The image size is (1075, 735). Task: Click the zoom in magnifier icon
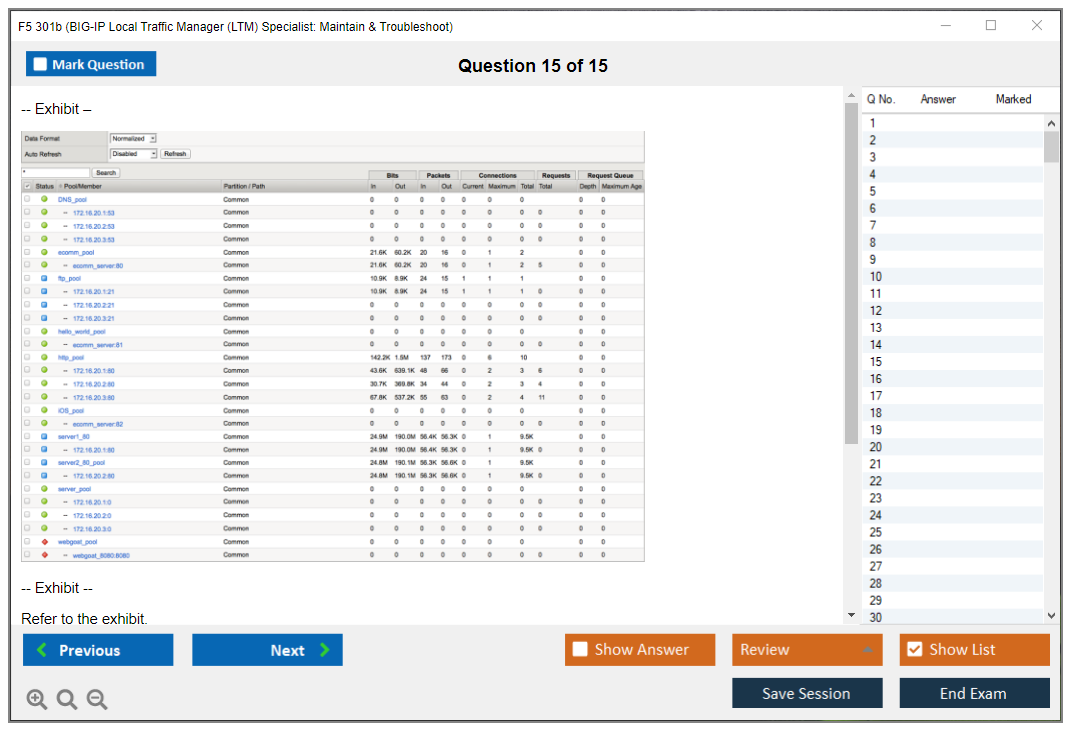tap(37, 700)
